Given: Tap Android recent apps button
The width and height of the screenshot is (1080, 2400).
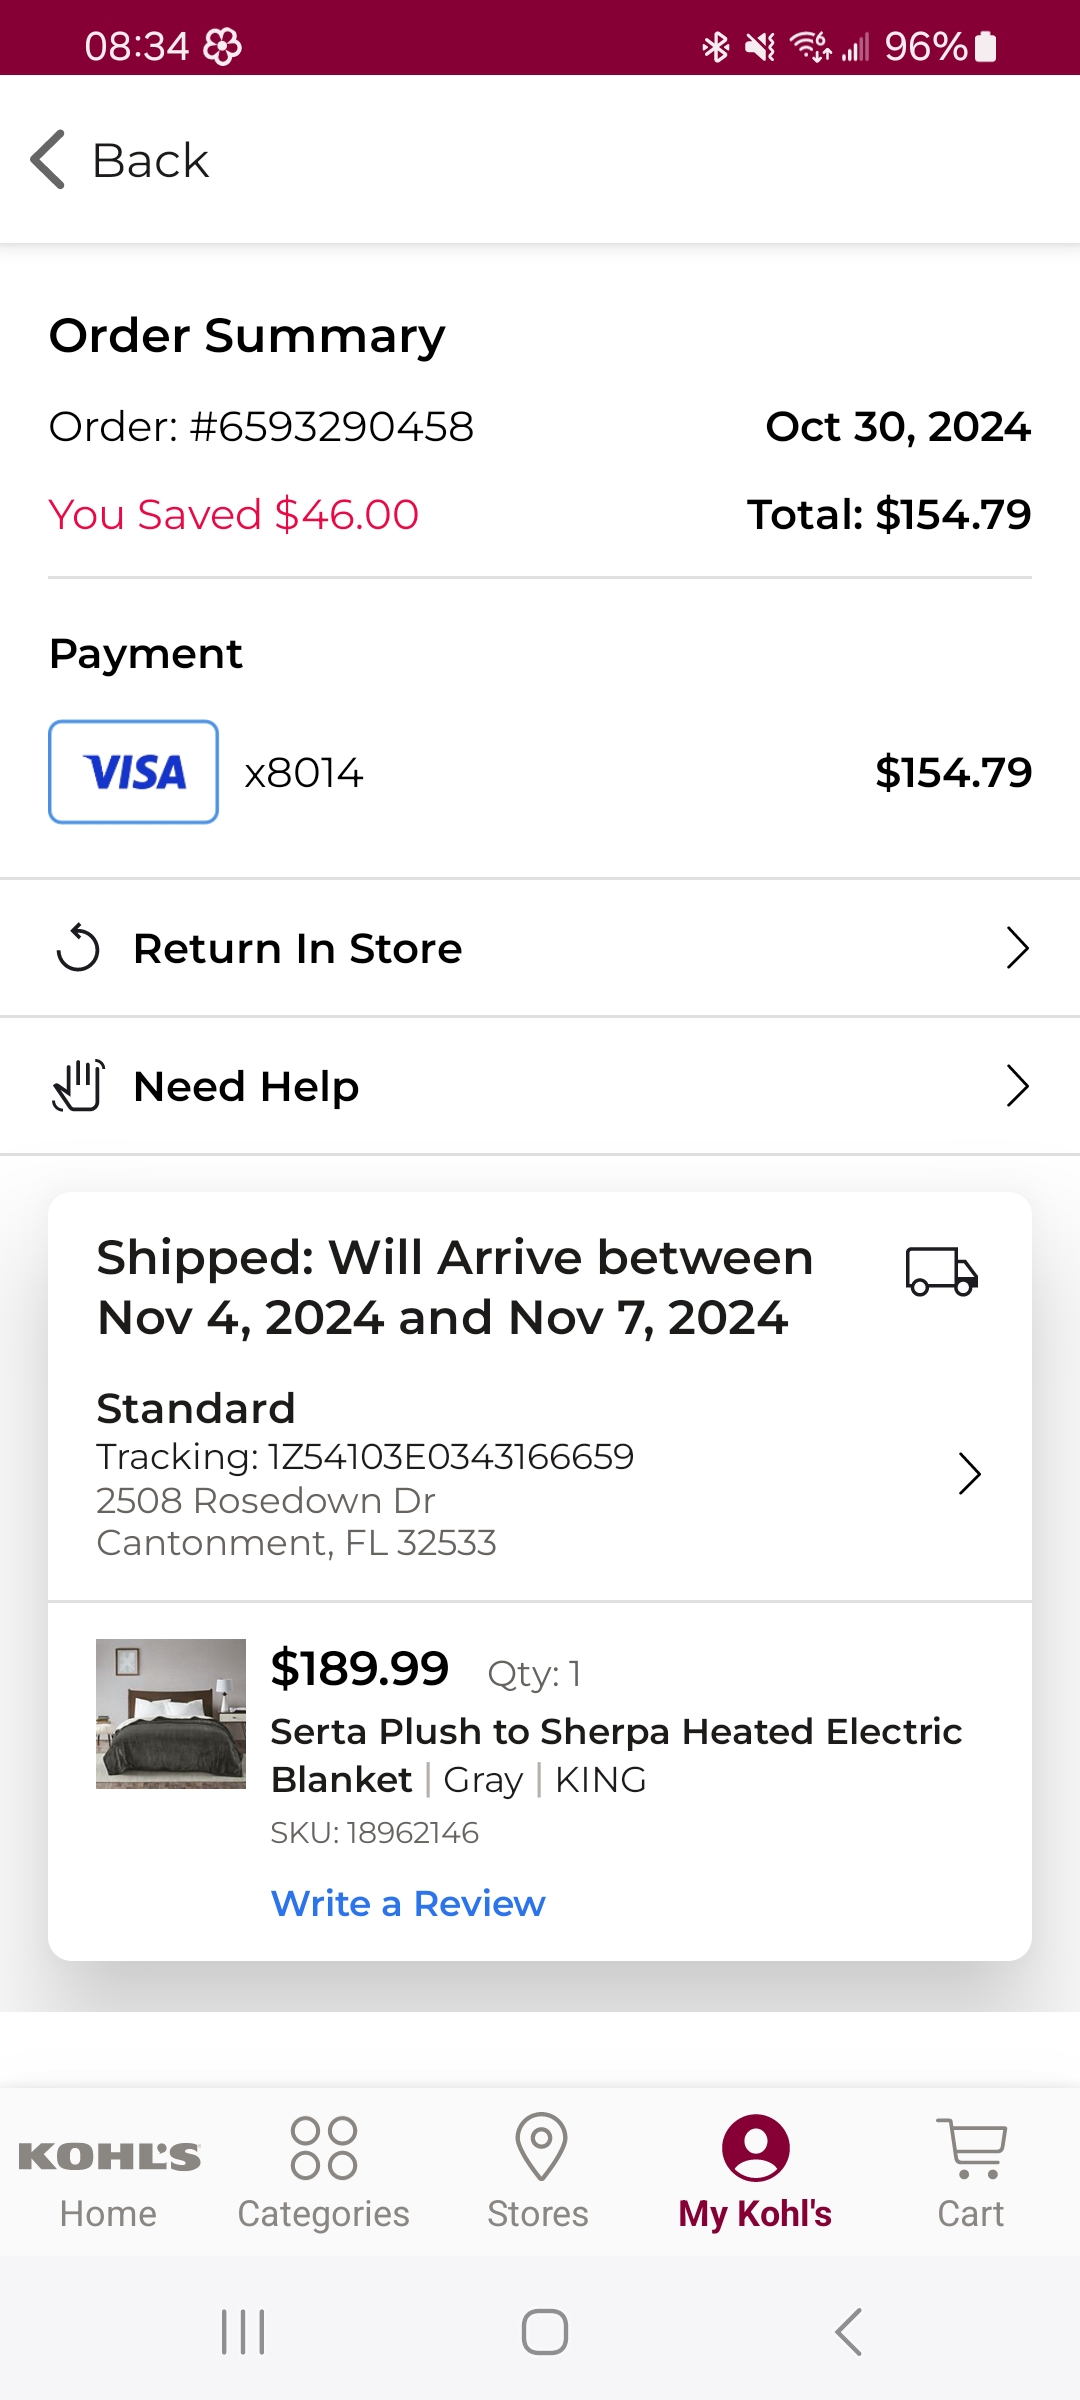Looking at the screenshot, I should (243, 2332).
